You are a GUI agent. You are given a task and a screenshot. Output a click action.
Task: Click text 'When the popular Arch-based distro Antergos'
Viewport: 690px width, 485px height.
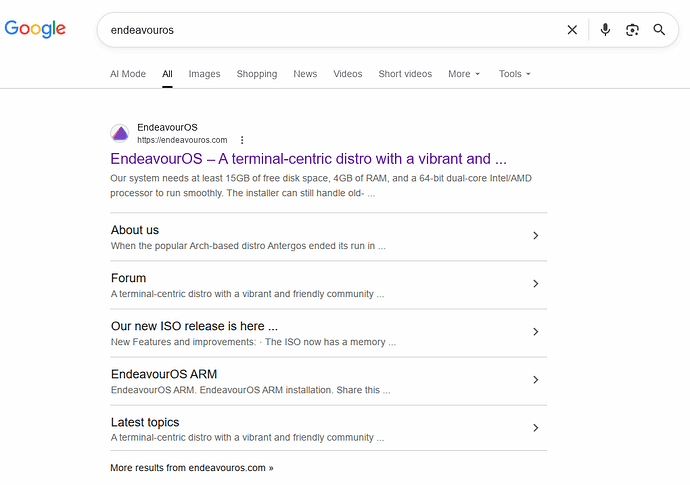coord(208,246)
